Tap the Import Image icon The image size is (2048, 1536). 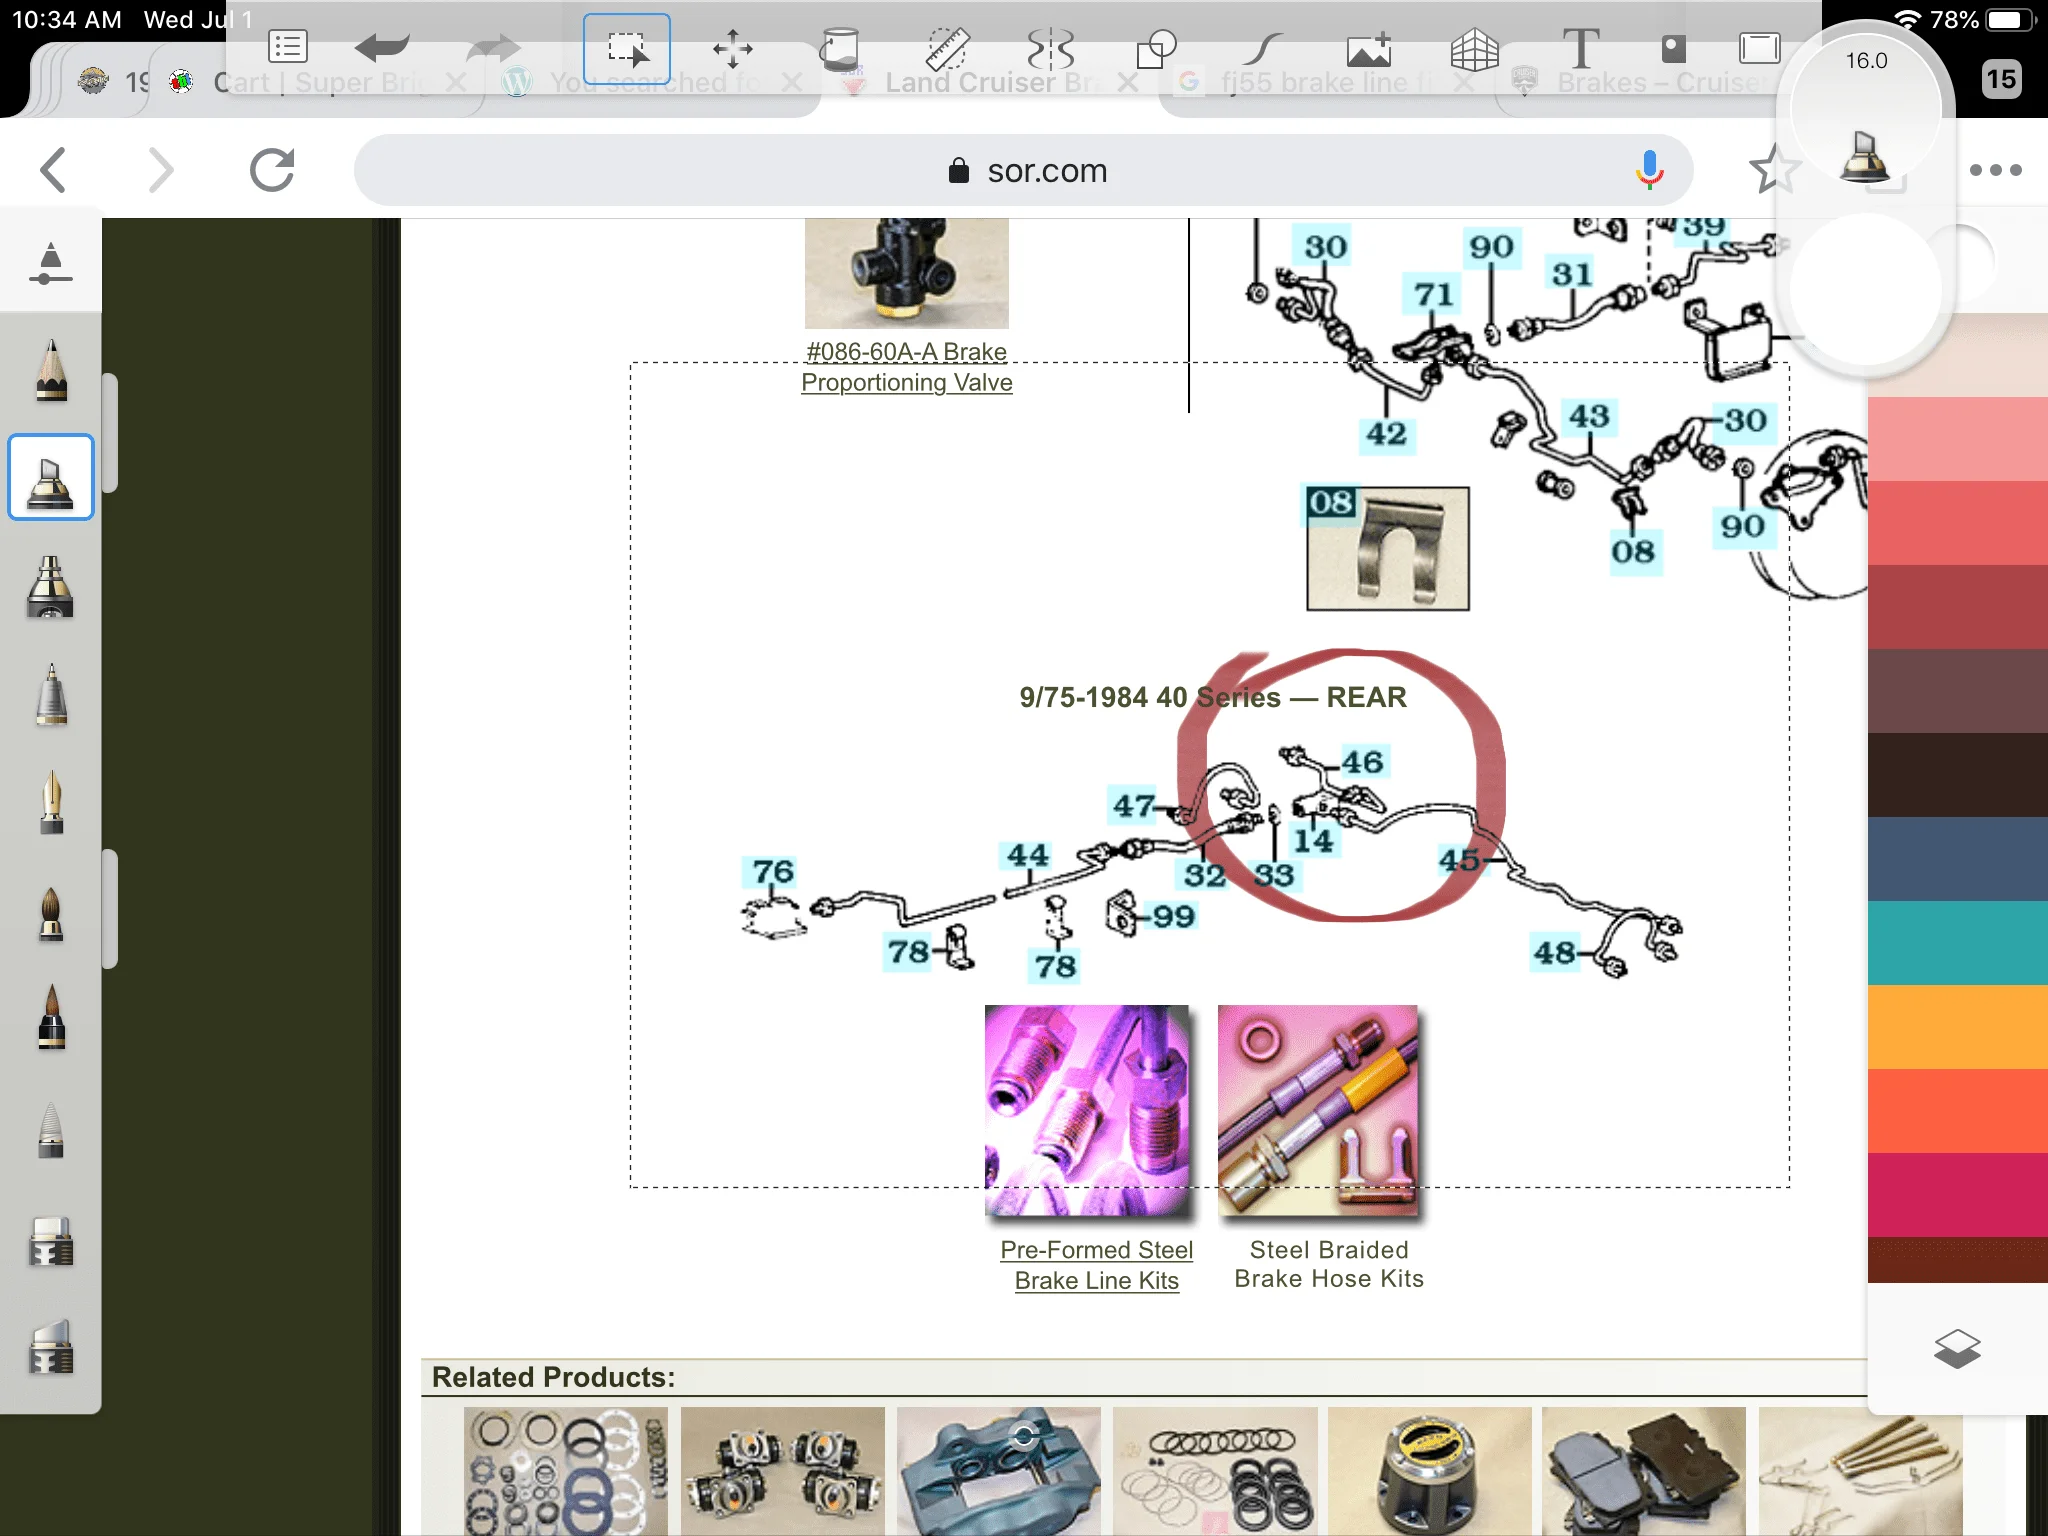pyautogui.click(x=1369, y=48)
